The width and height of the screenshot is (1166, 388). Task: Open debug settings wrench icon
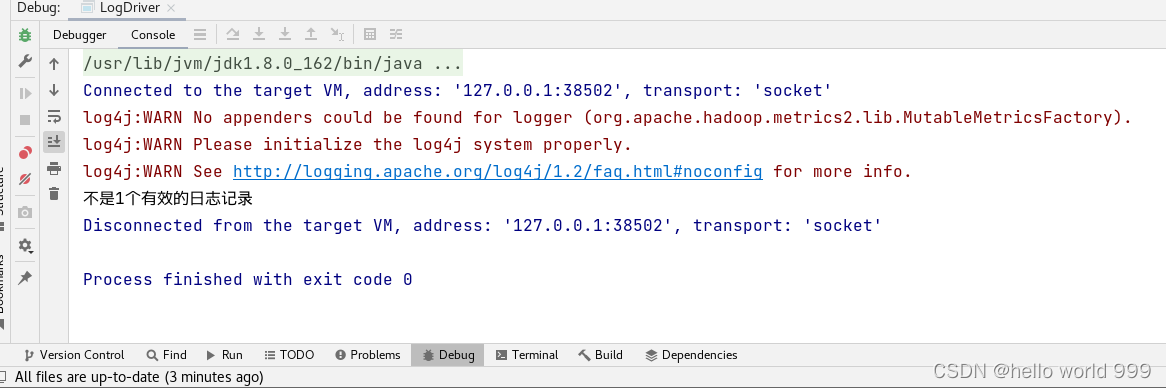25,61
